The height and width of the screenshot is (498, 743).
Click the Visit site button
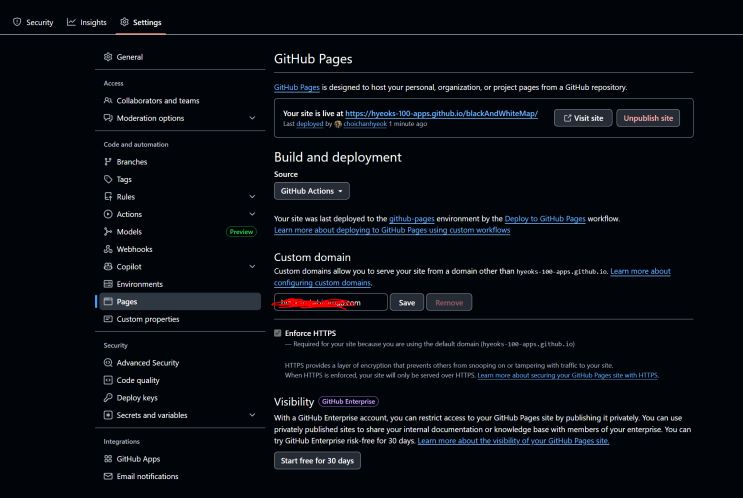click(x=583, y=118)
